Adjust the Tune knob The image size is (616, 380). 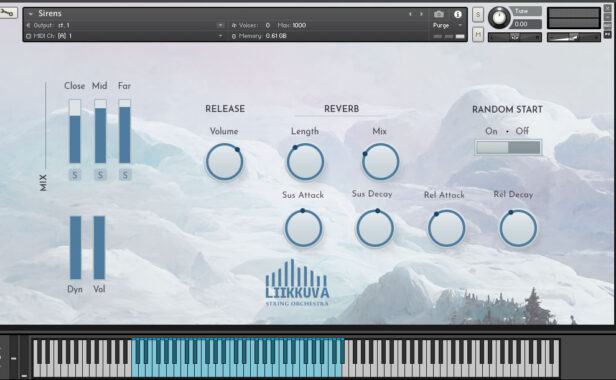pos(499,17)
